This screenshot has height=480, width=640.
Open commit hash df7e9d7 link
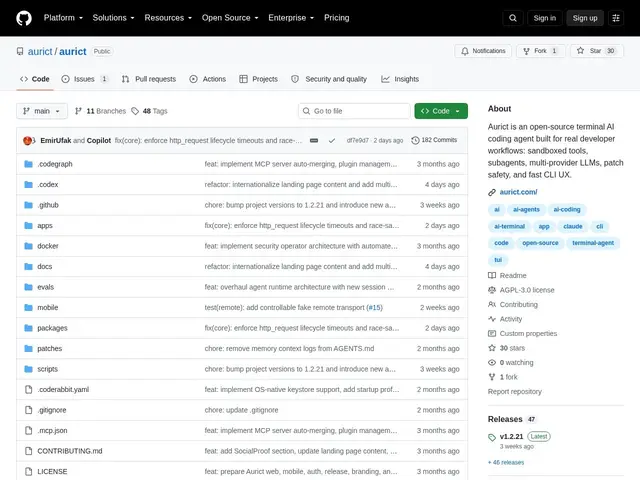tap(357, 140)
